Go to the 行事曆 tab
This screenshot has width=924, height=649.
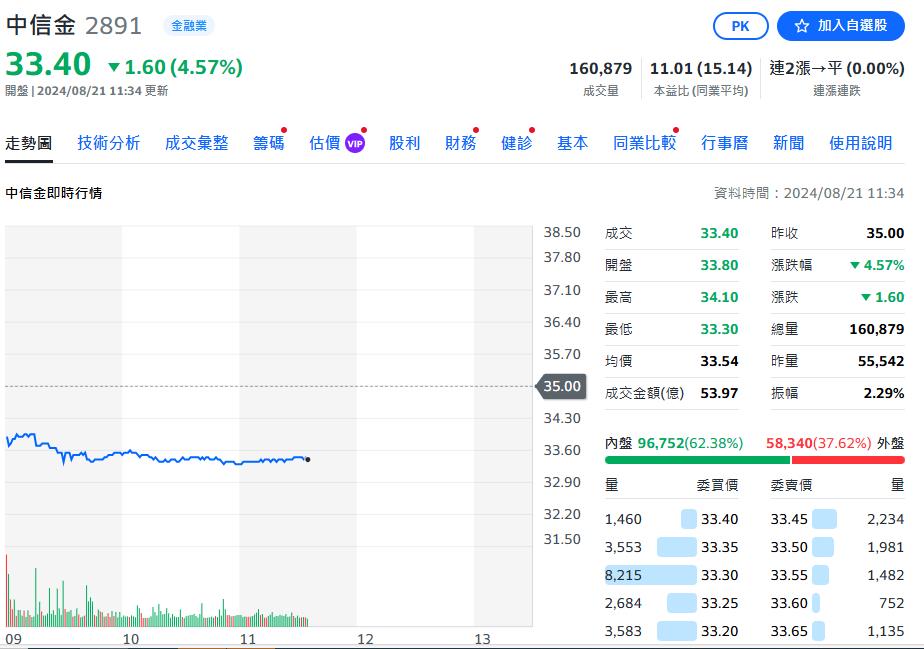tap(724, 143)
